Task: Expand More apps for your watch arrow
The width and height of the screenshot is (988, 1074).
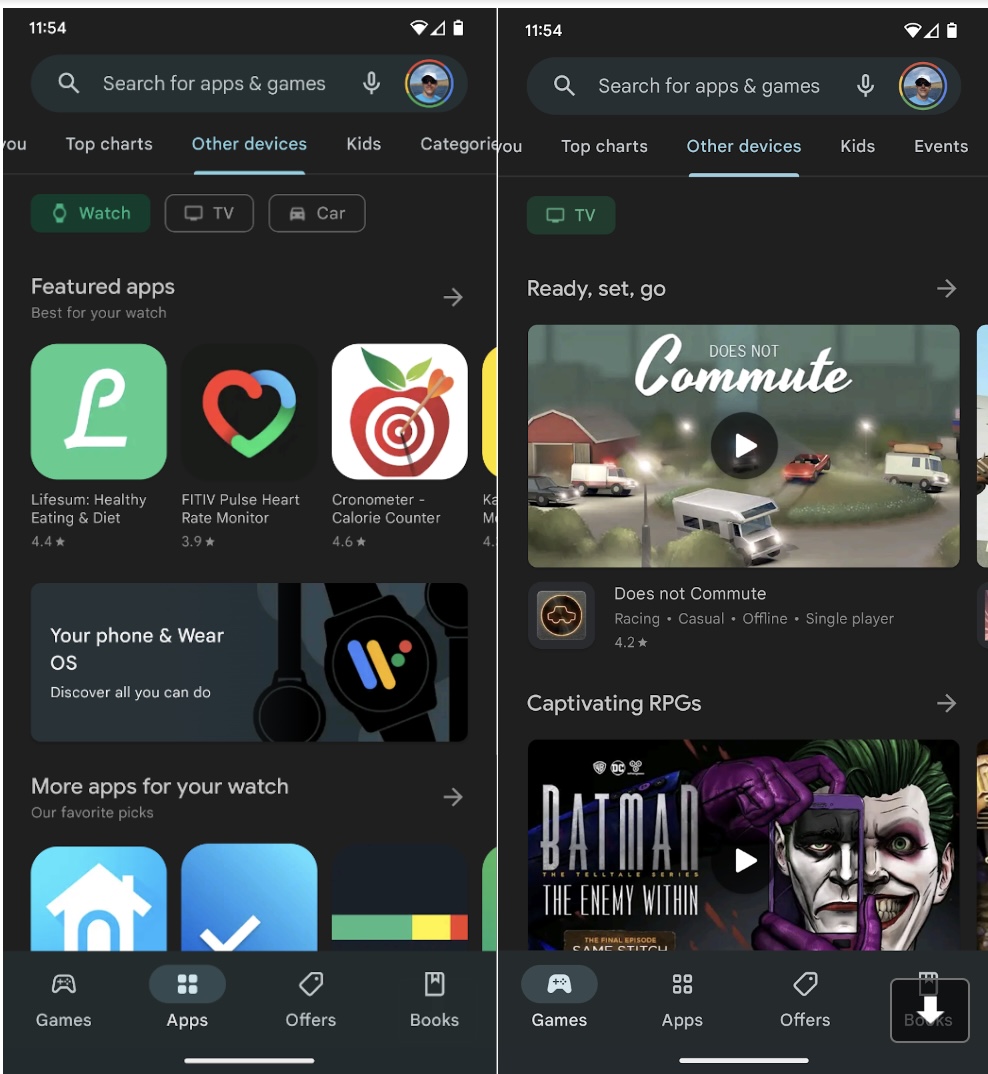Action: [x=453, y=797]
